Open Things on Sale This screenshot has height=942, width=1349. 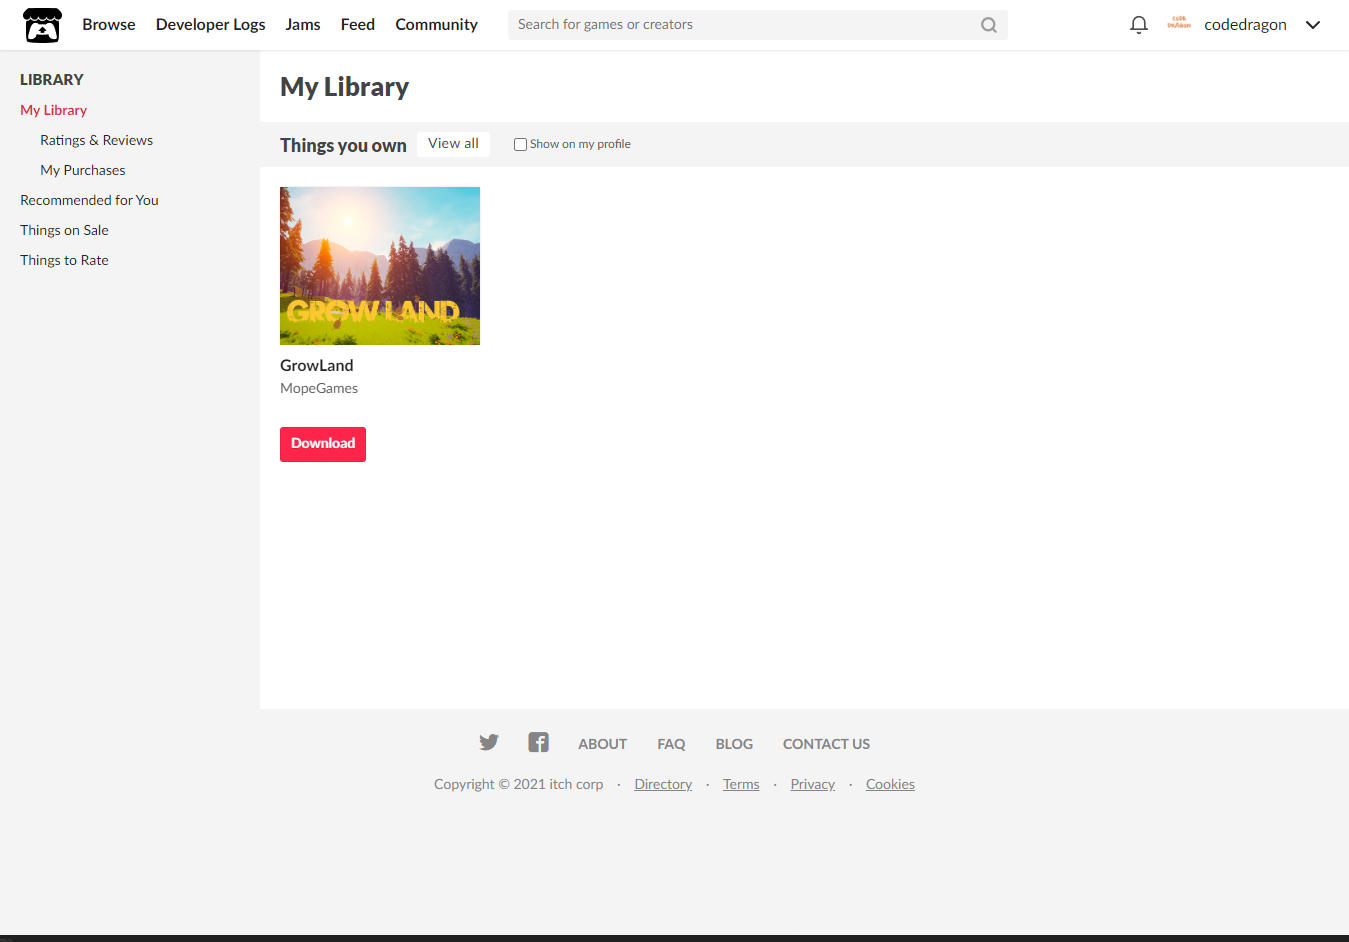coord(65,230)
